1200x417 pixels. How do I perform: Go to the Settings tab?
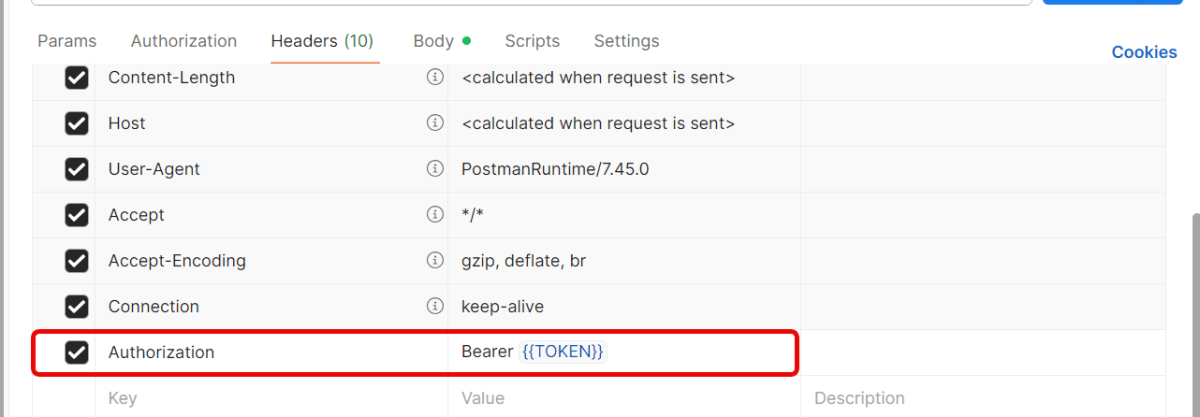point(626,41)
